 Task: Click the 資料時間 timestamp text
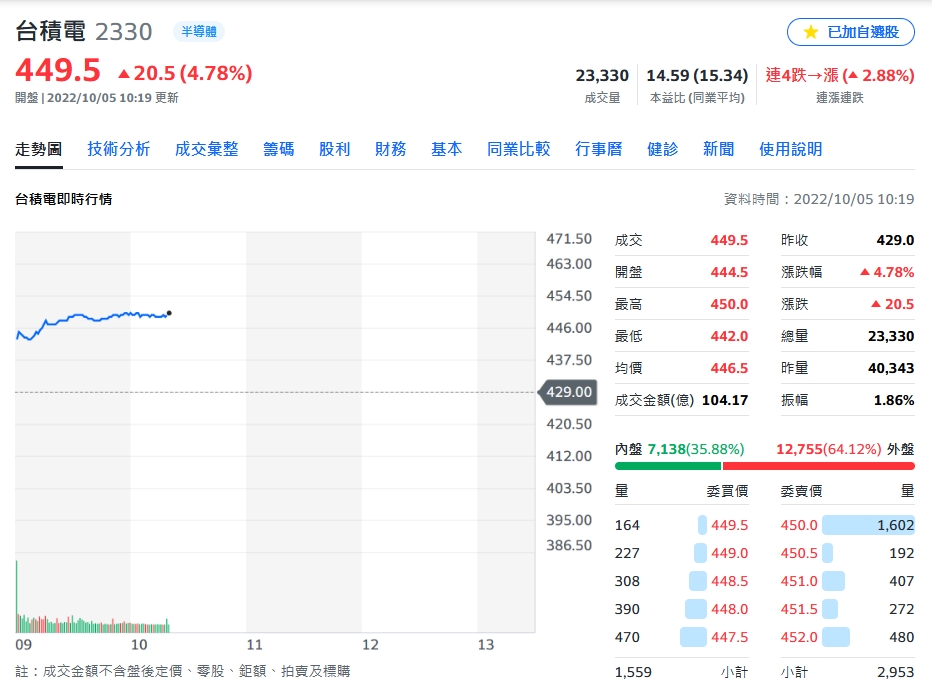pos(818,199)
